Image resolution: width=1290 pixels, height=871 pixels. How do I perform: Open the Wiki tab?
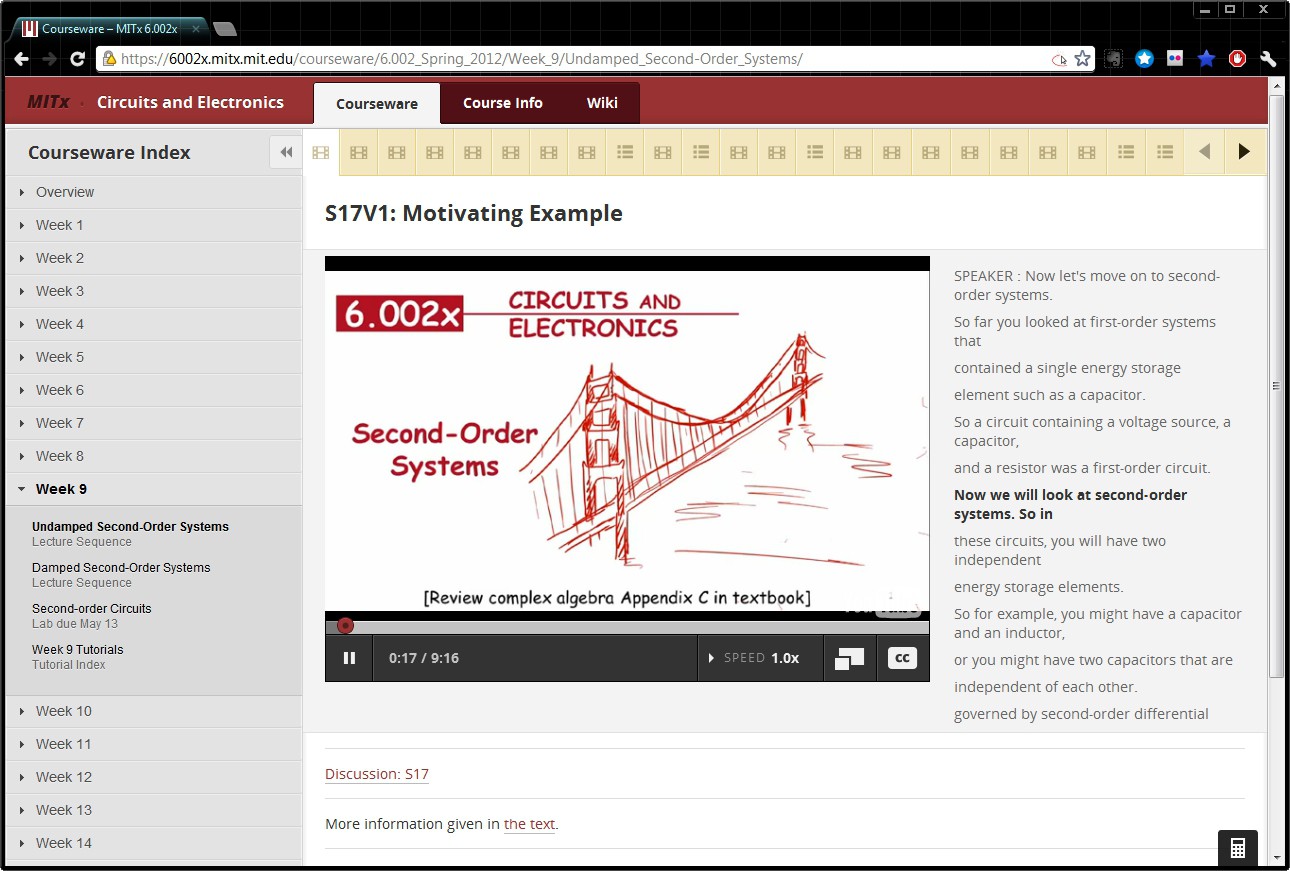point(602,103)
